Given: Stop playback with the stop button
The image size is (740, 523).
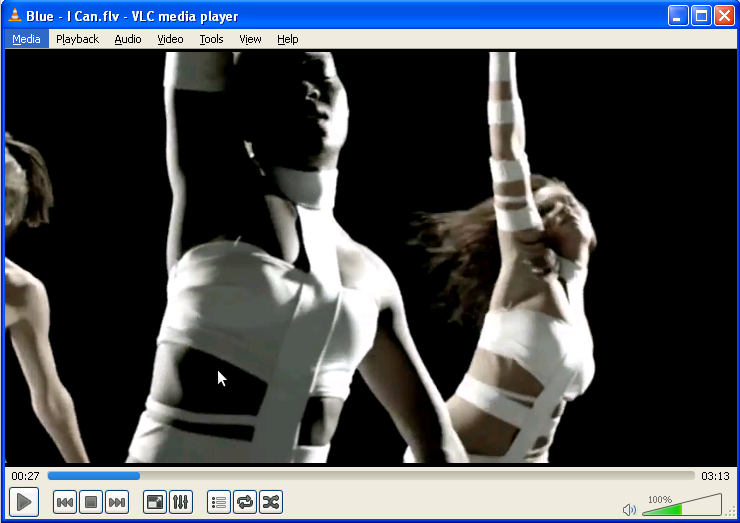Looking at the screenshot, I should 91,502.
